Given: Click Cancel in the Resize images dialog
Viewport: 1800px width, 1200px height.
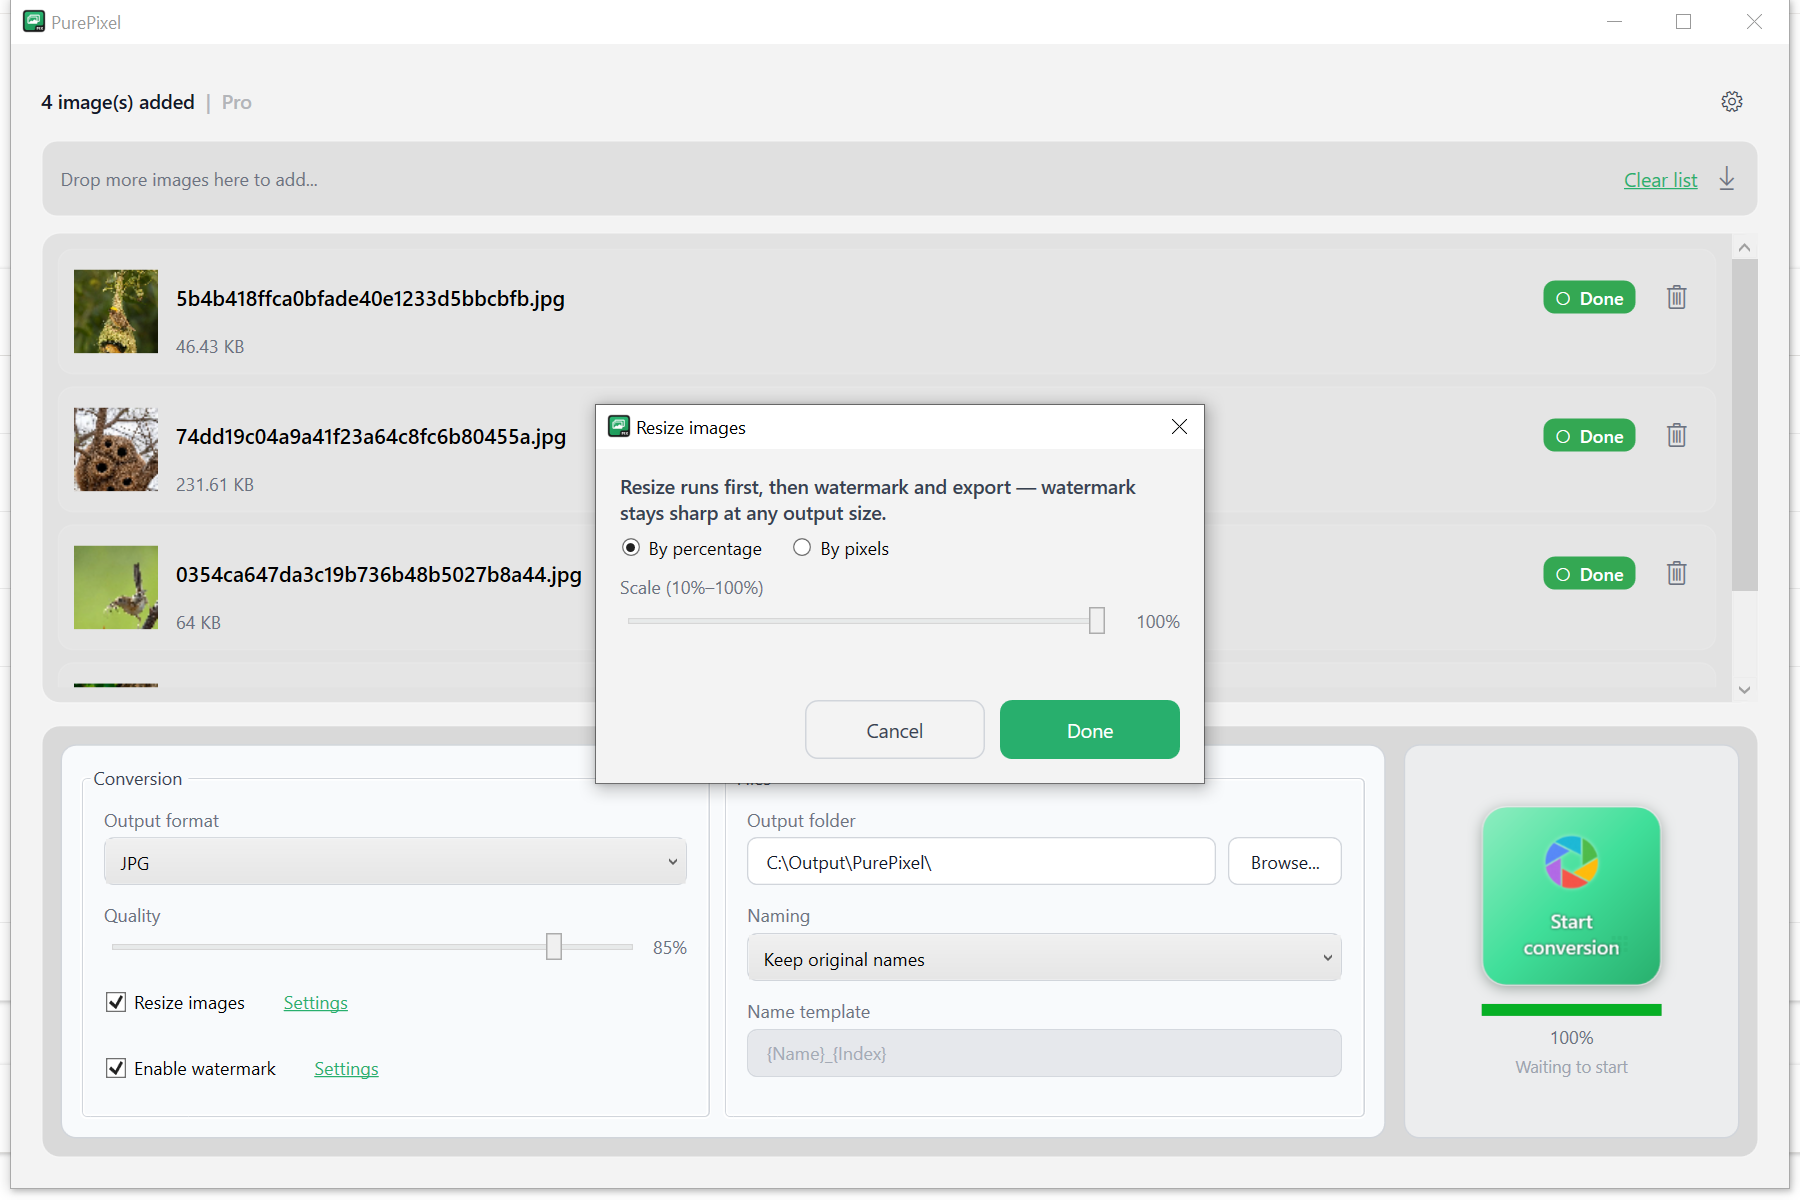Looking at the screenshot, I should click(895, 730).
